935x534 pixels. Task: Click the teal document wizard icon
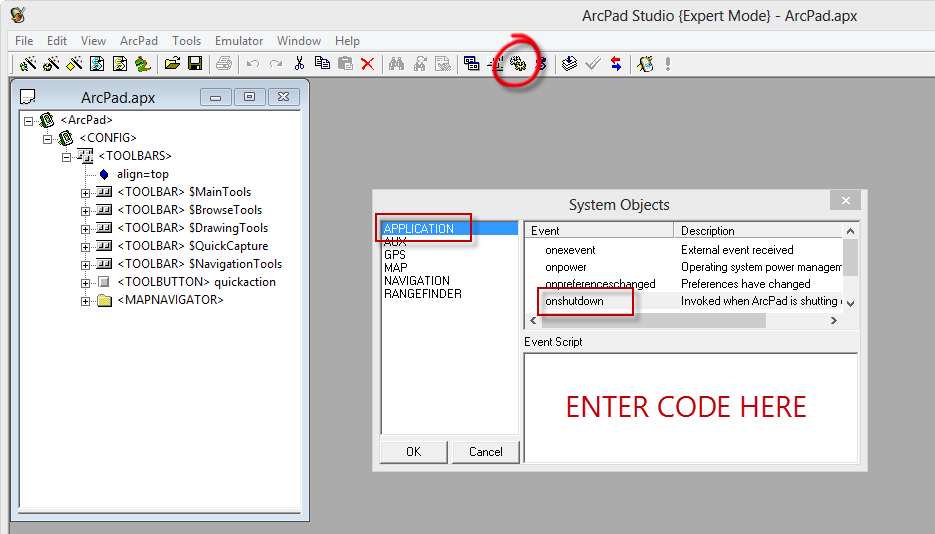pos(97,63)
